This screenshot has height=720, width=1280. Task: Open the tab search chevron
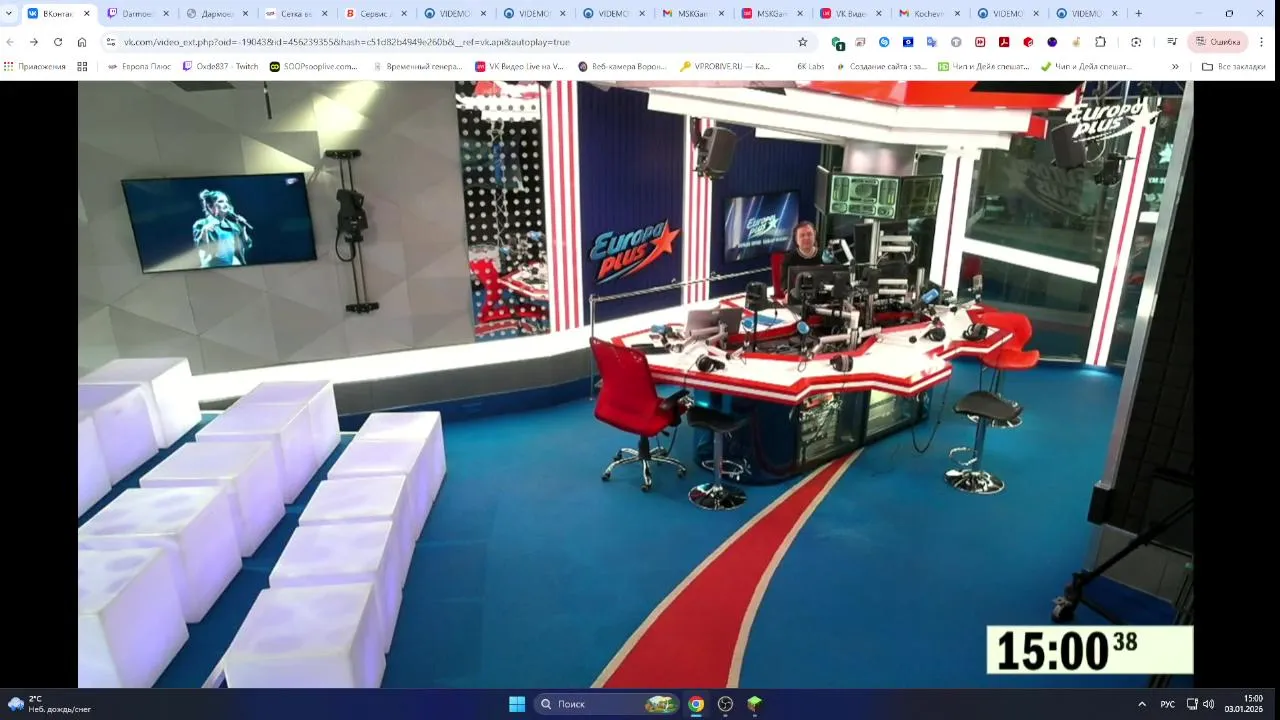pos(10,14)
